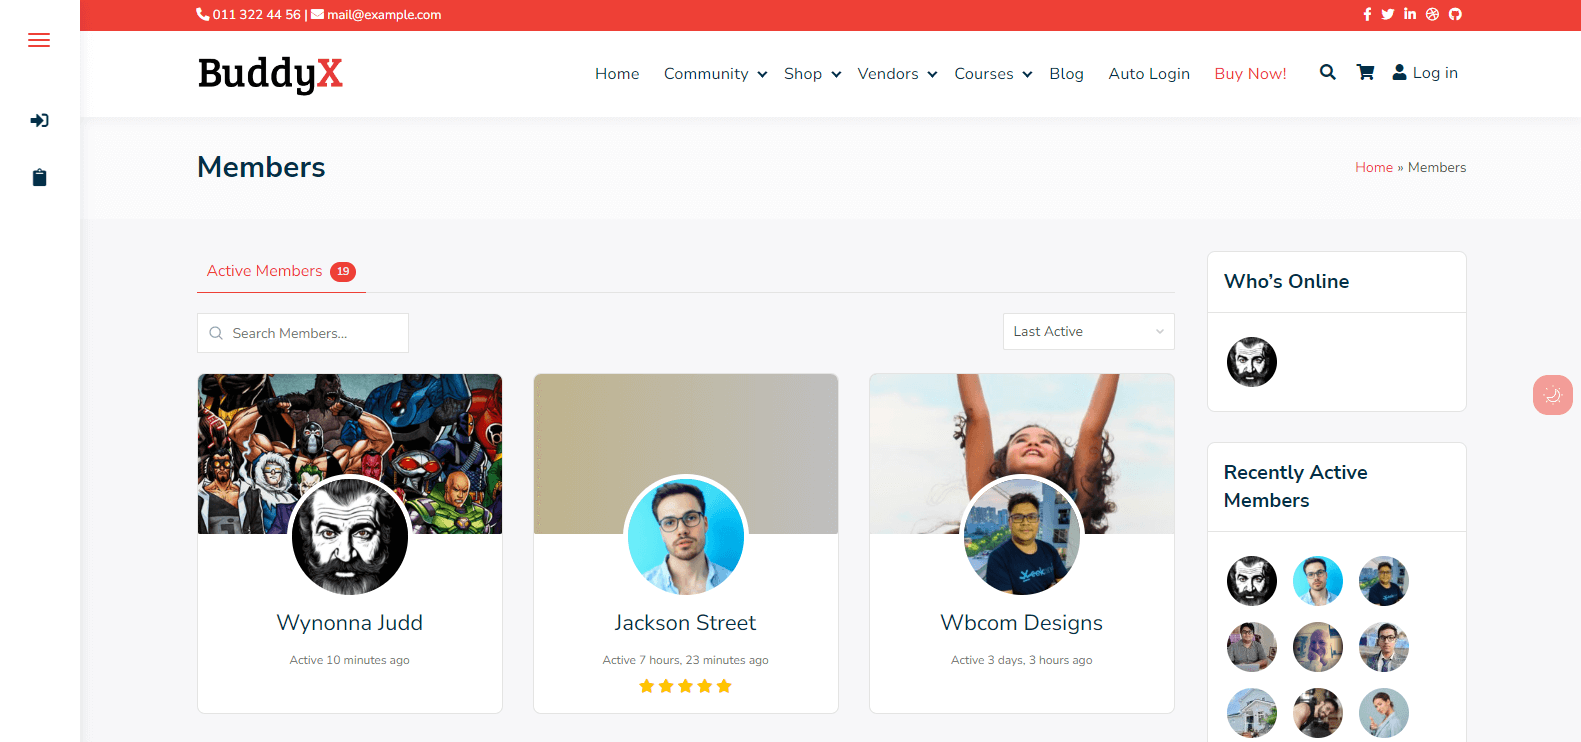Open the hamburger menu in the left sidebar

click(39, 40)
